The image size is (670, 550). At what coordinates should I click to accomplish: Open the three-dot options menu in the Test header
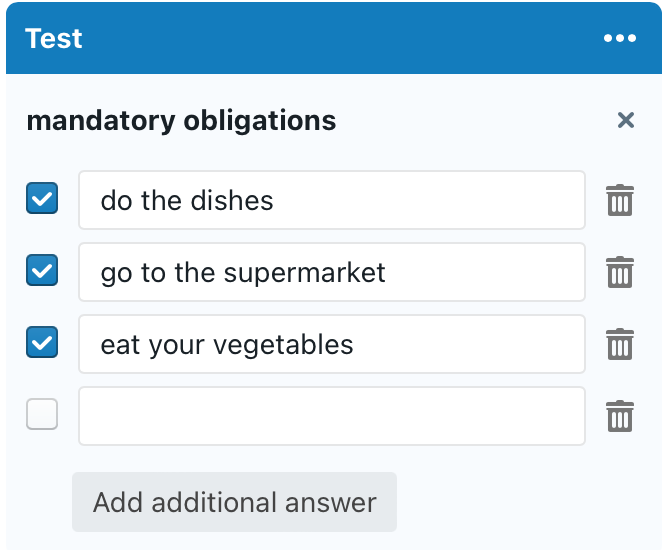click(x=620, y=39)
